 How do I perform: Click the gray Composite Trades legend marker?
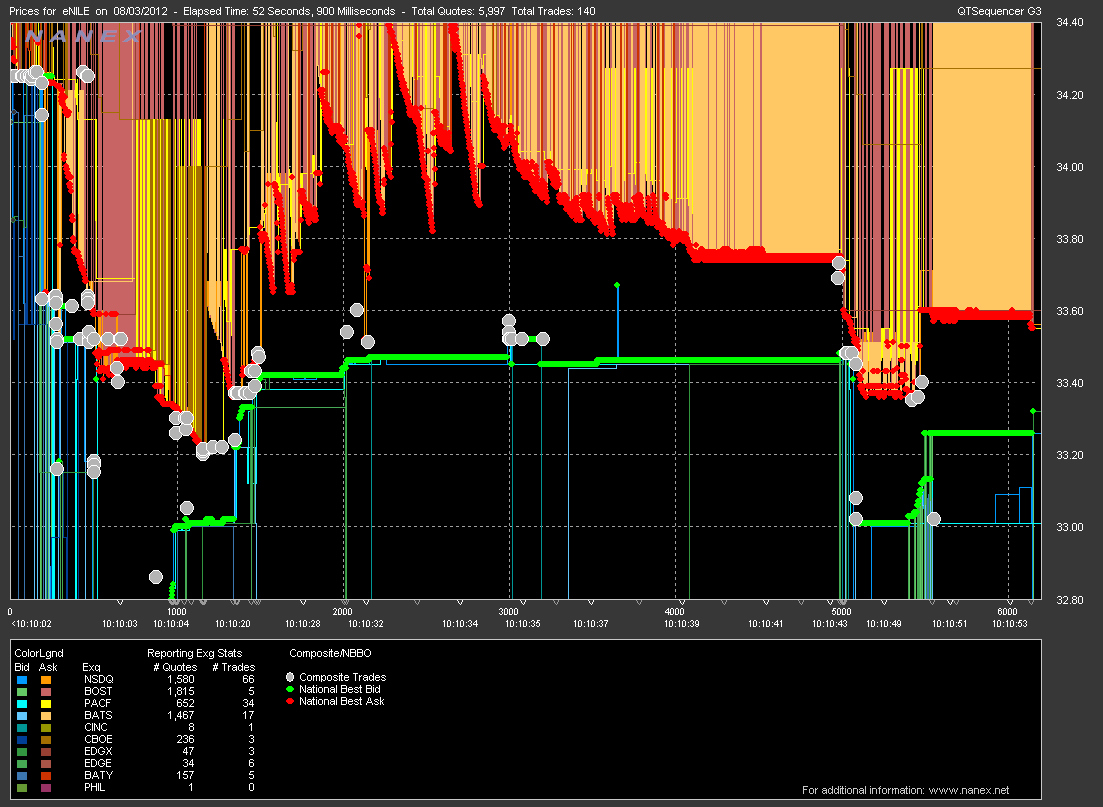coord(290,677)
